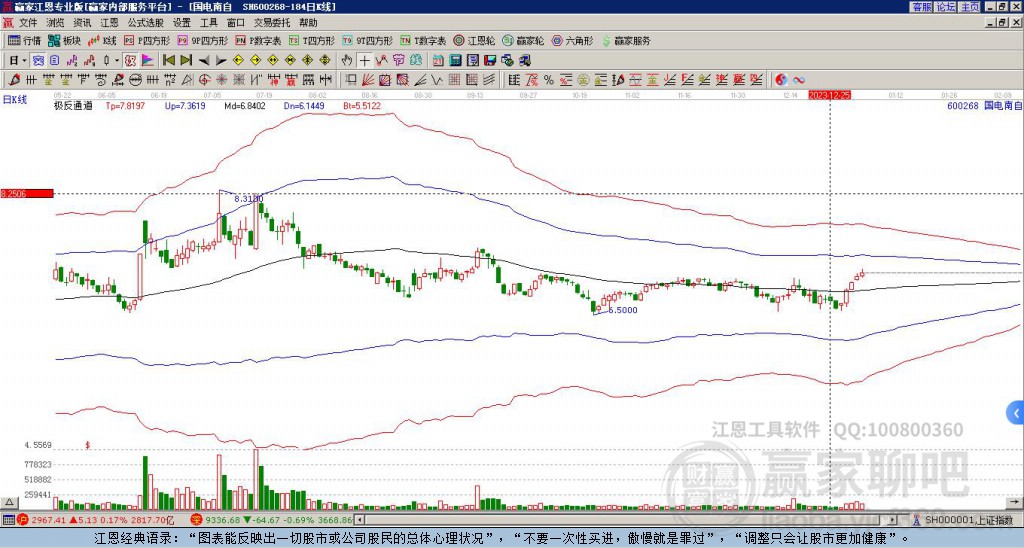Screen dimensions: 1024x548
Task: Click the circled 金 icon
Action: (x=583, y=80)
